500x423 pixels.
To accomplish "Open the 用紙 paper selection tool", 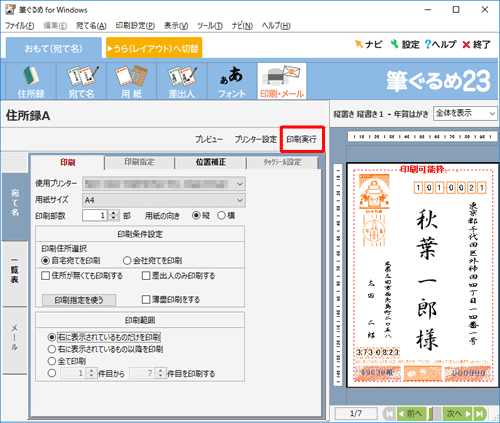I will (x=131, y=81).
